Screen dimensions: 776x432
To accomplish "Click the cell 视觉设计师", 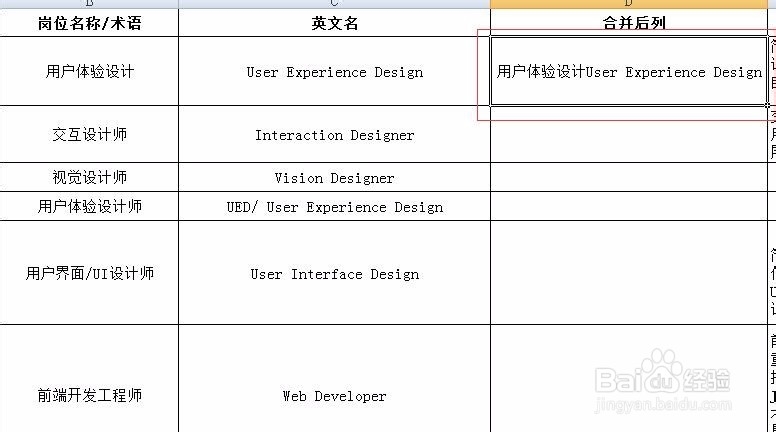I will coord(89,177).
